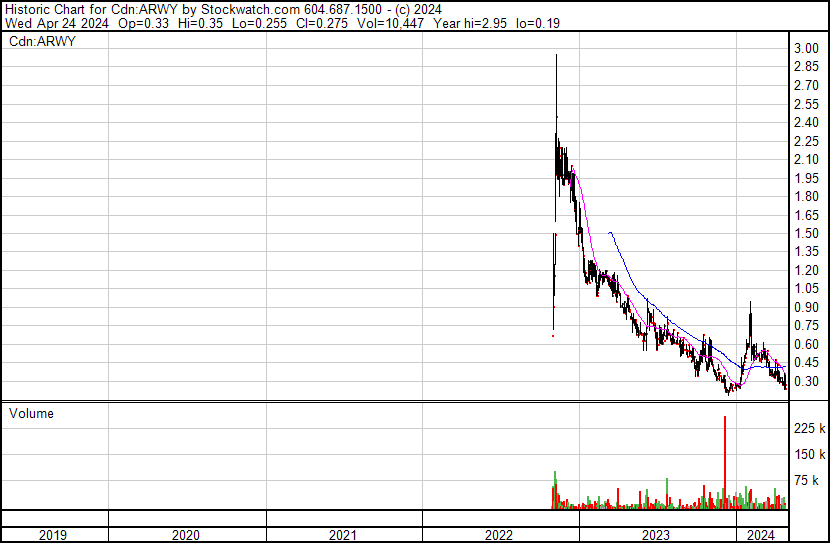Viewport: 830px width, 543px height.
Task: Click the 2021 label on time axis
Action: 343,535
